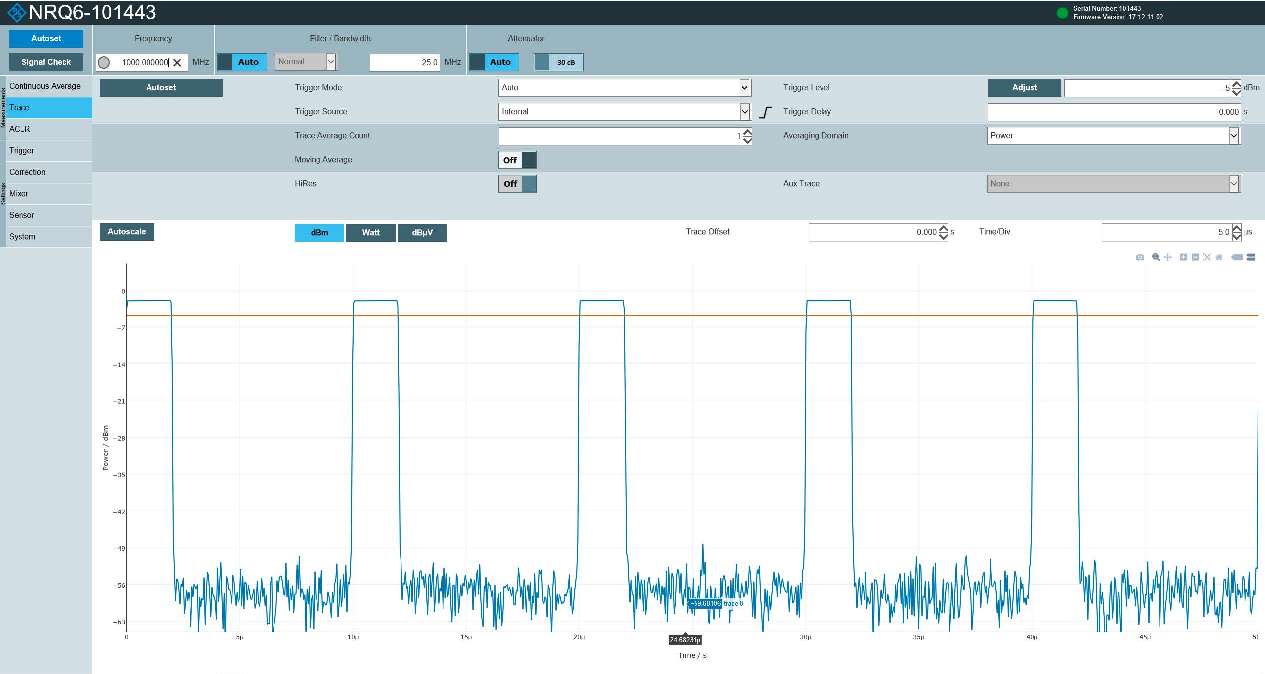Image resolution: width=1265 pixels, height=674 pixels.
Task: Open the System settings page
Action: pyautogui.click(x=48, y=236)
